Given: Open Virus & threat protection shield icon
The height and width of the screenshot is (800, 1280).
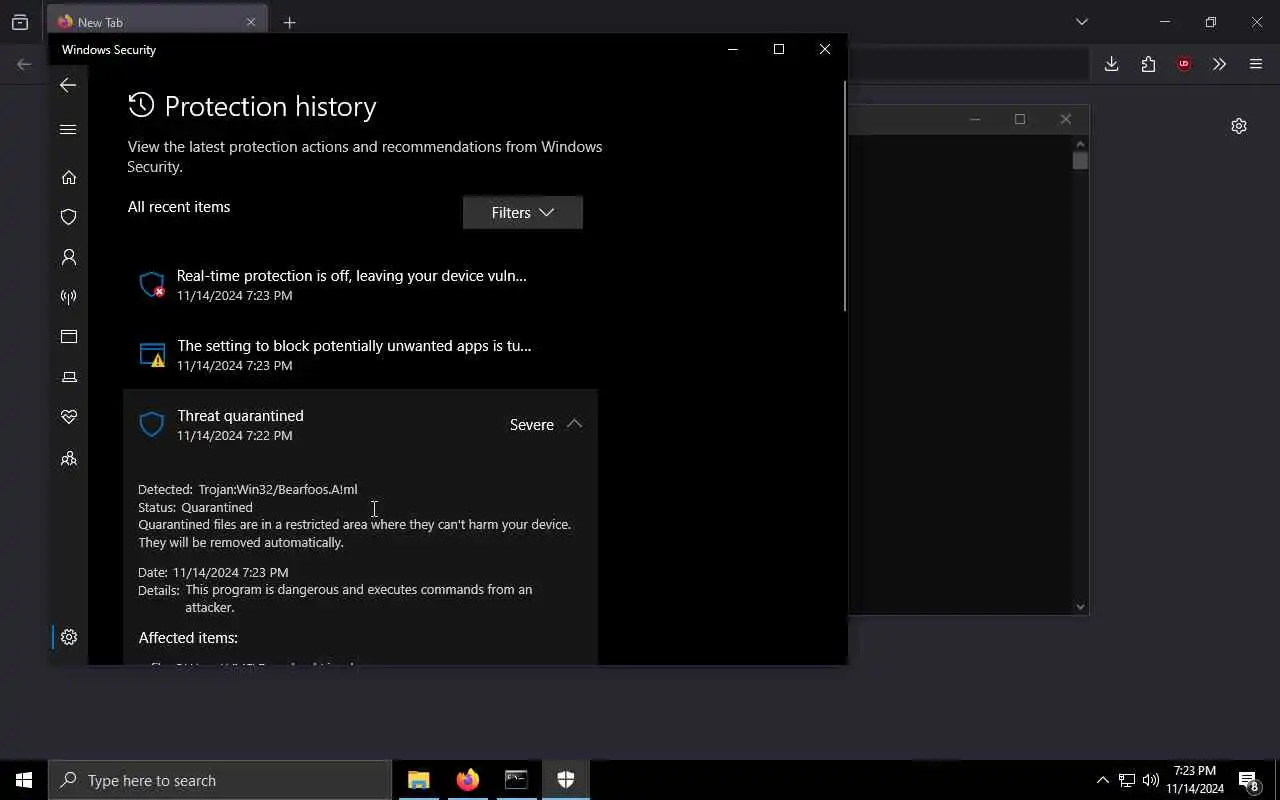Looking at the screenshot, I should pyautogui.click(x=69, y=217).
